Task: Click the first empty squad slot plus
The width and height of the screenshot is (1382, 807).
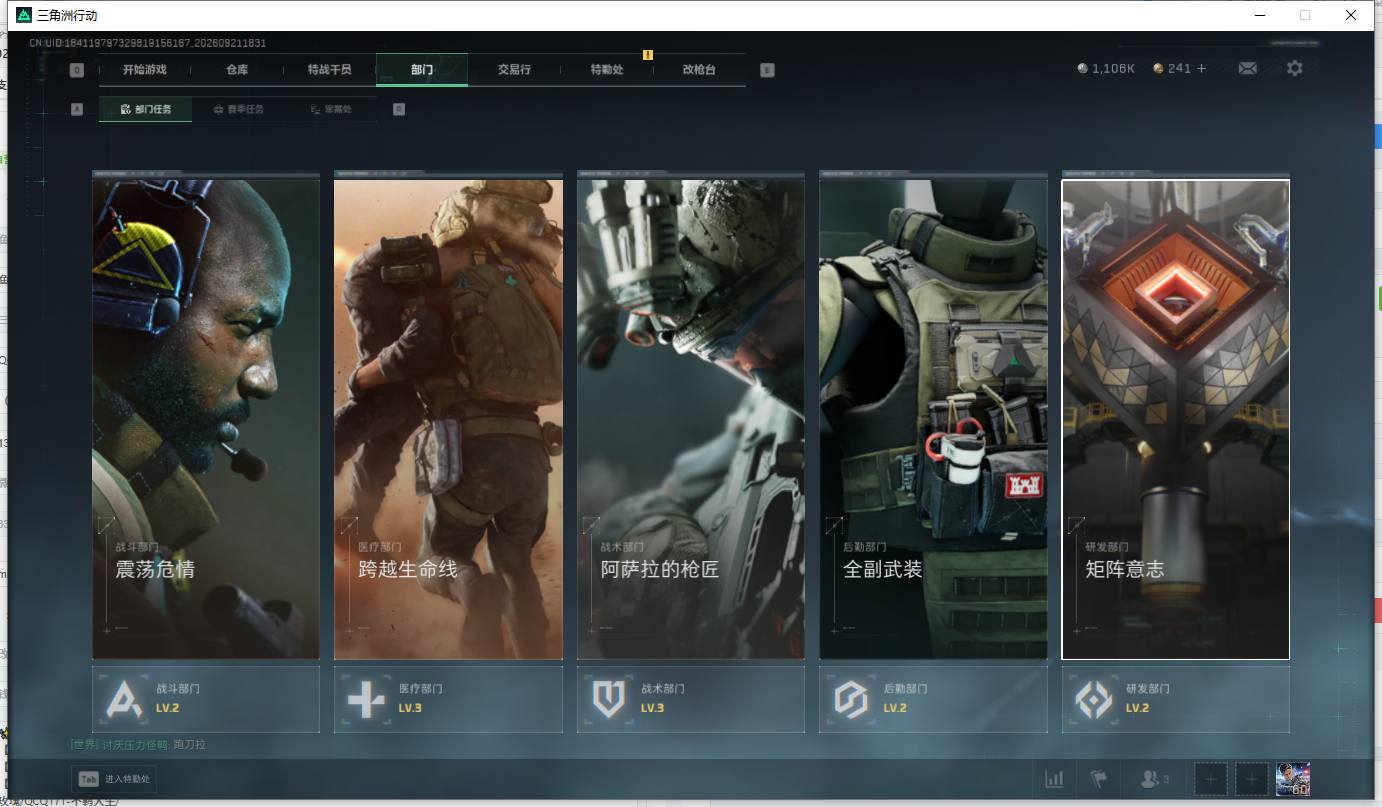Action: click(1210, 779)
